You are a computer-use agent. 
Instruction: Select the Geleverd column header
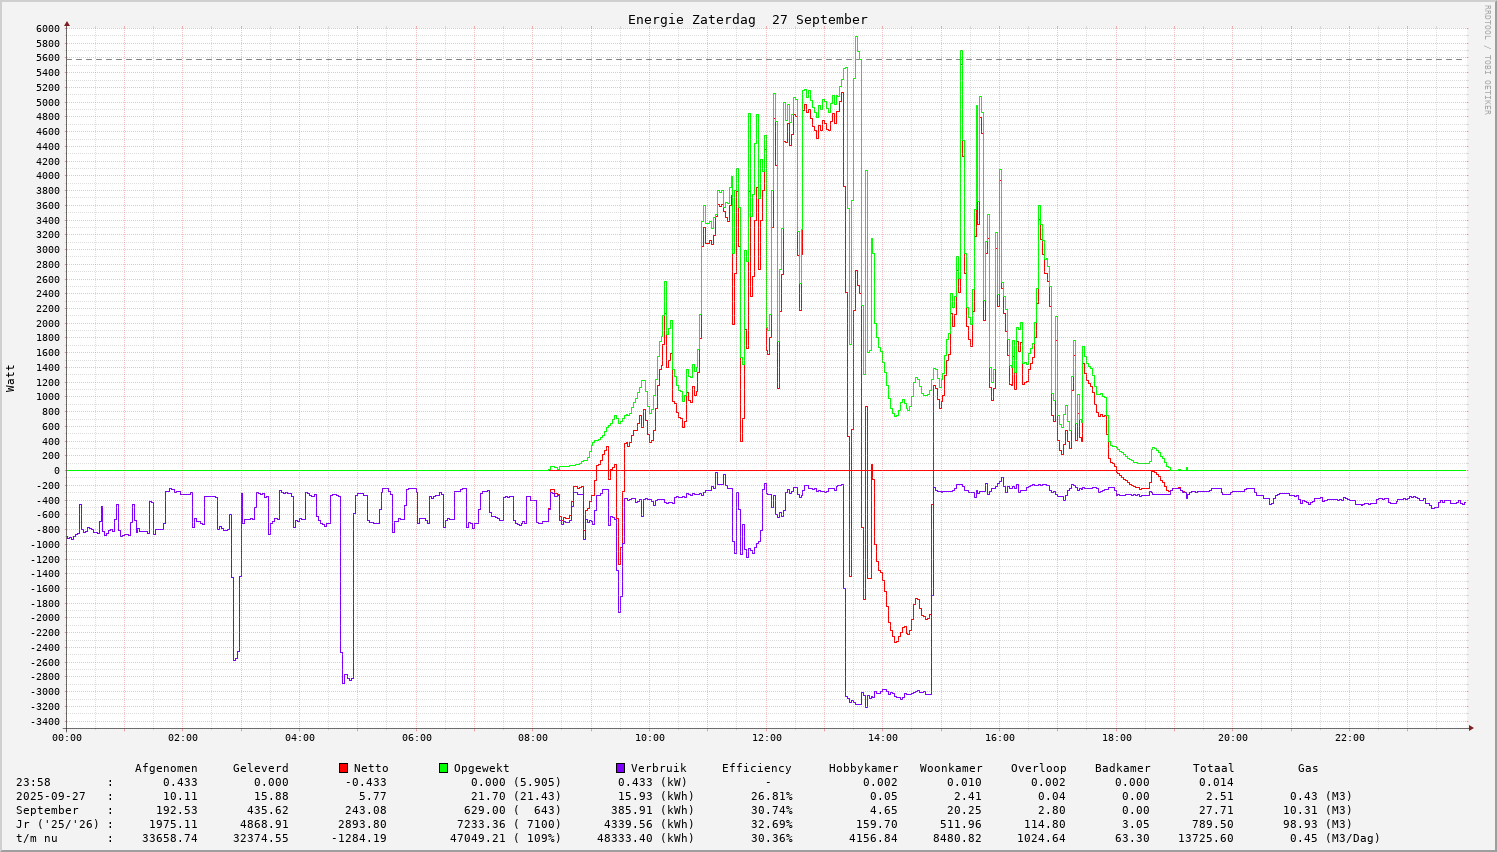point(260,768)
